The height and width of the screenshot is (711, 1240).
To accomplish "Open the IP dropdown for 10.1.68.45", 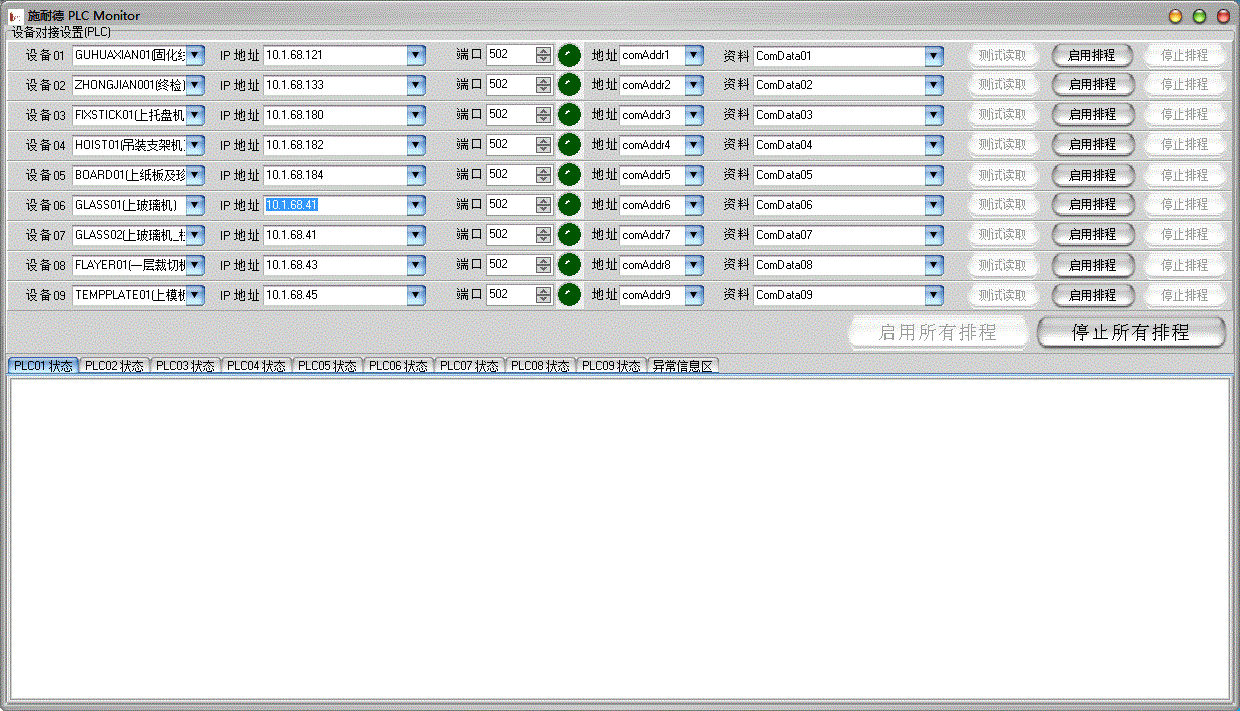I will (x=416, y=296).
